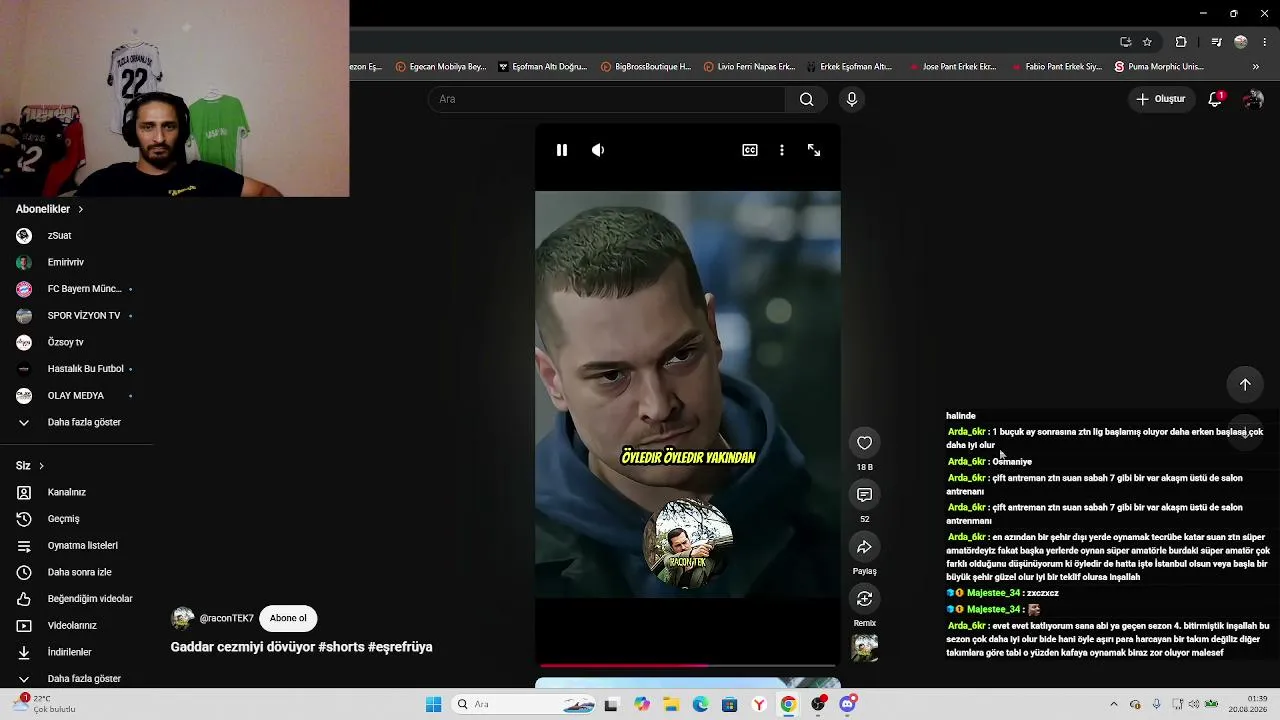Viewport: 1280px width, 720px height.
Task: Open the Shorts three-dot options menu
Action: [x=782, y=150]
